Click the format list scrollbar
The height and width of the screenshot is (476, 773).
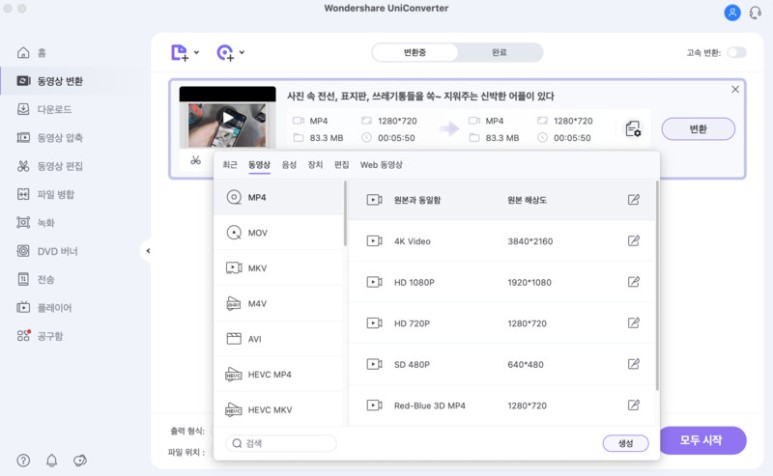pos(345,213)
